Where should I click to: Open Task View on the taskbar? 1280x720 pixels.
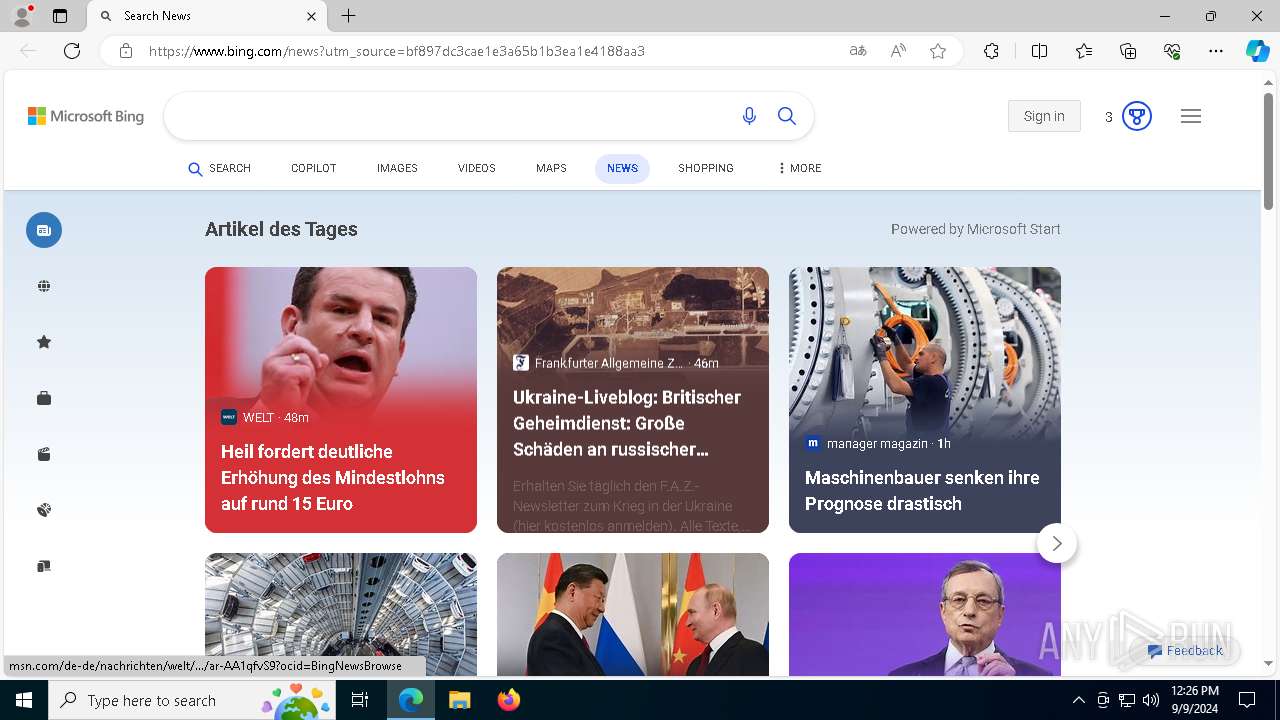(x=360, y=700)
